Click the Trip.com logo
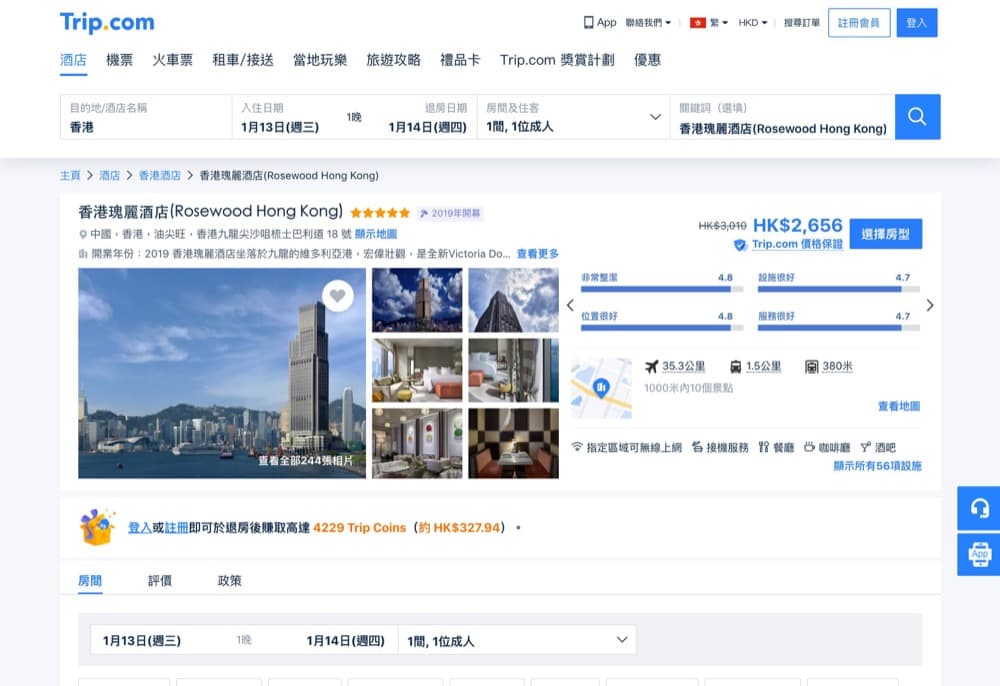This screenshot has width=1000, height=686. pos(107,22)
